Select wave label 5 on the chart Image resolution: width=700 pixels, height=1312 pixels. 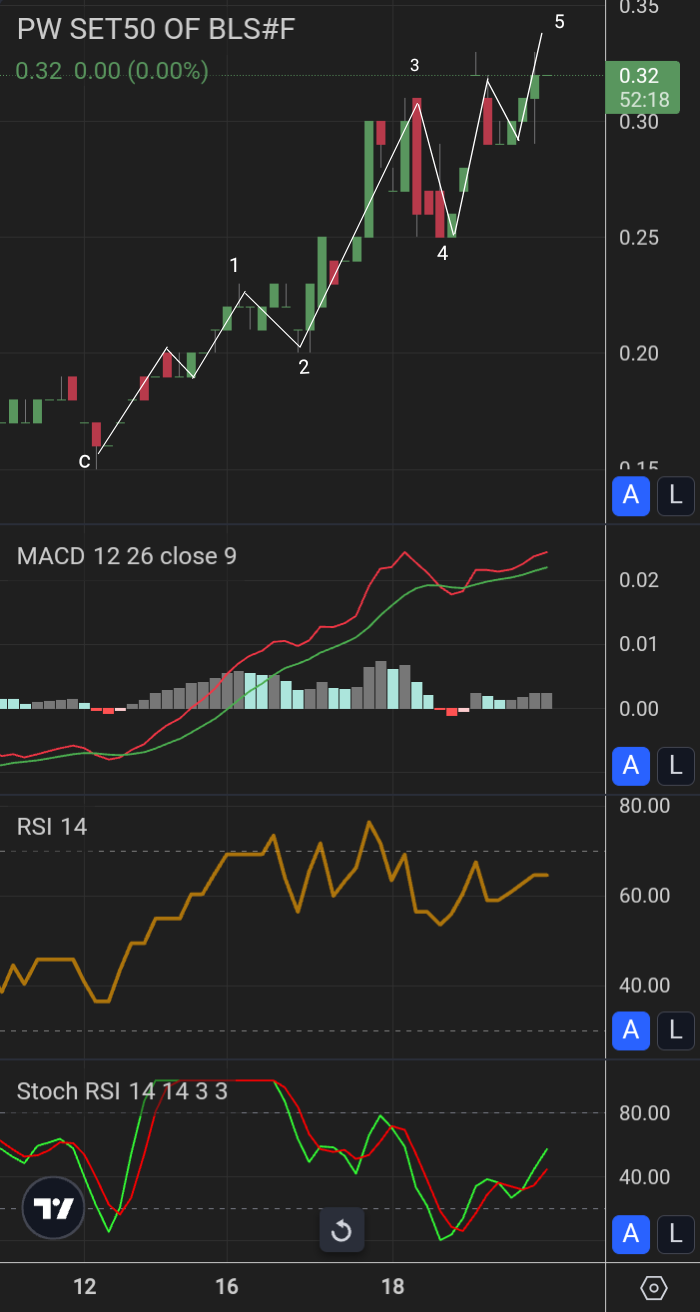pyautogui.click(x=559, y=22)
